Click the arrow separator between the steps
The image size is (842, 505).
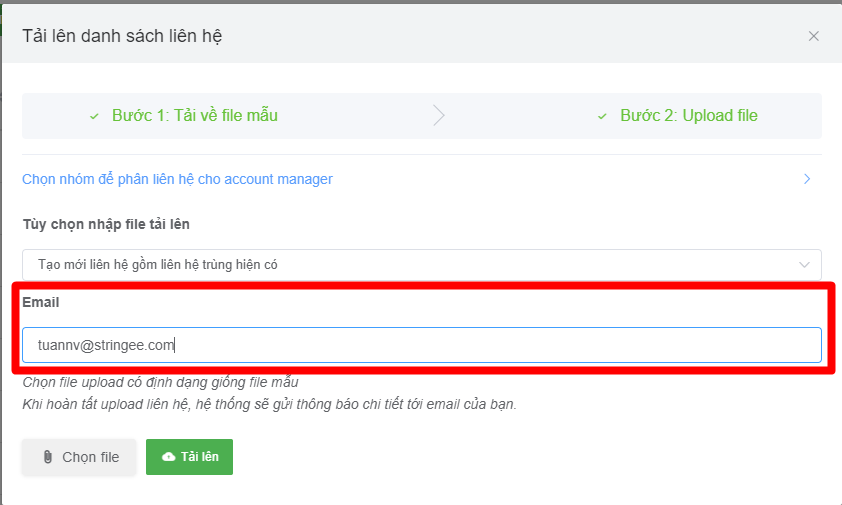click(438, 116)
